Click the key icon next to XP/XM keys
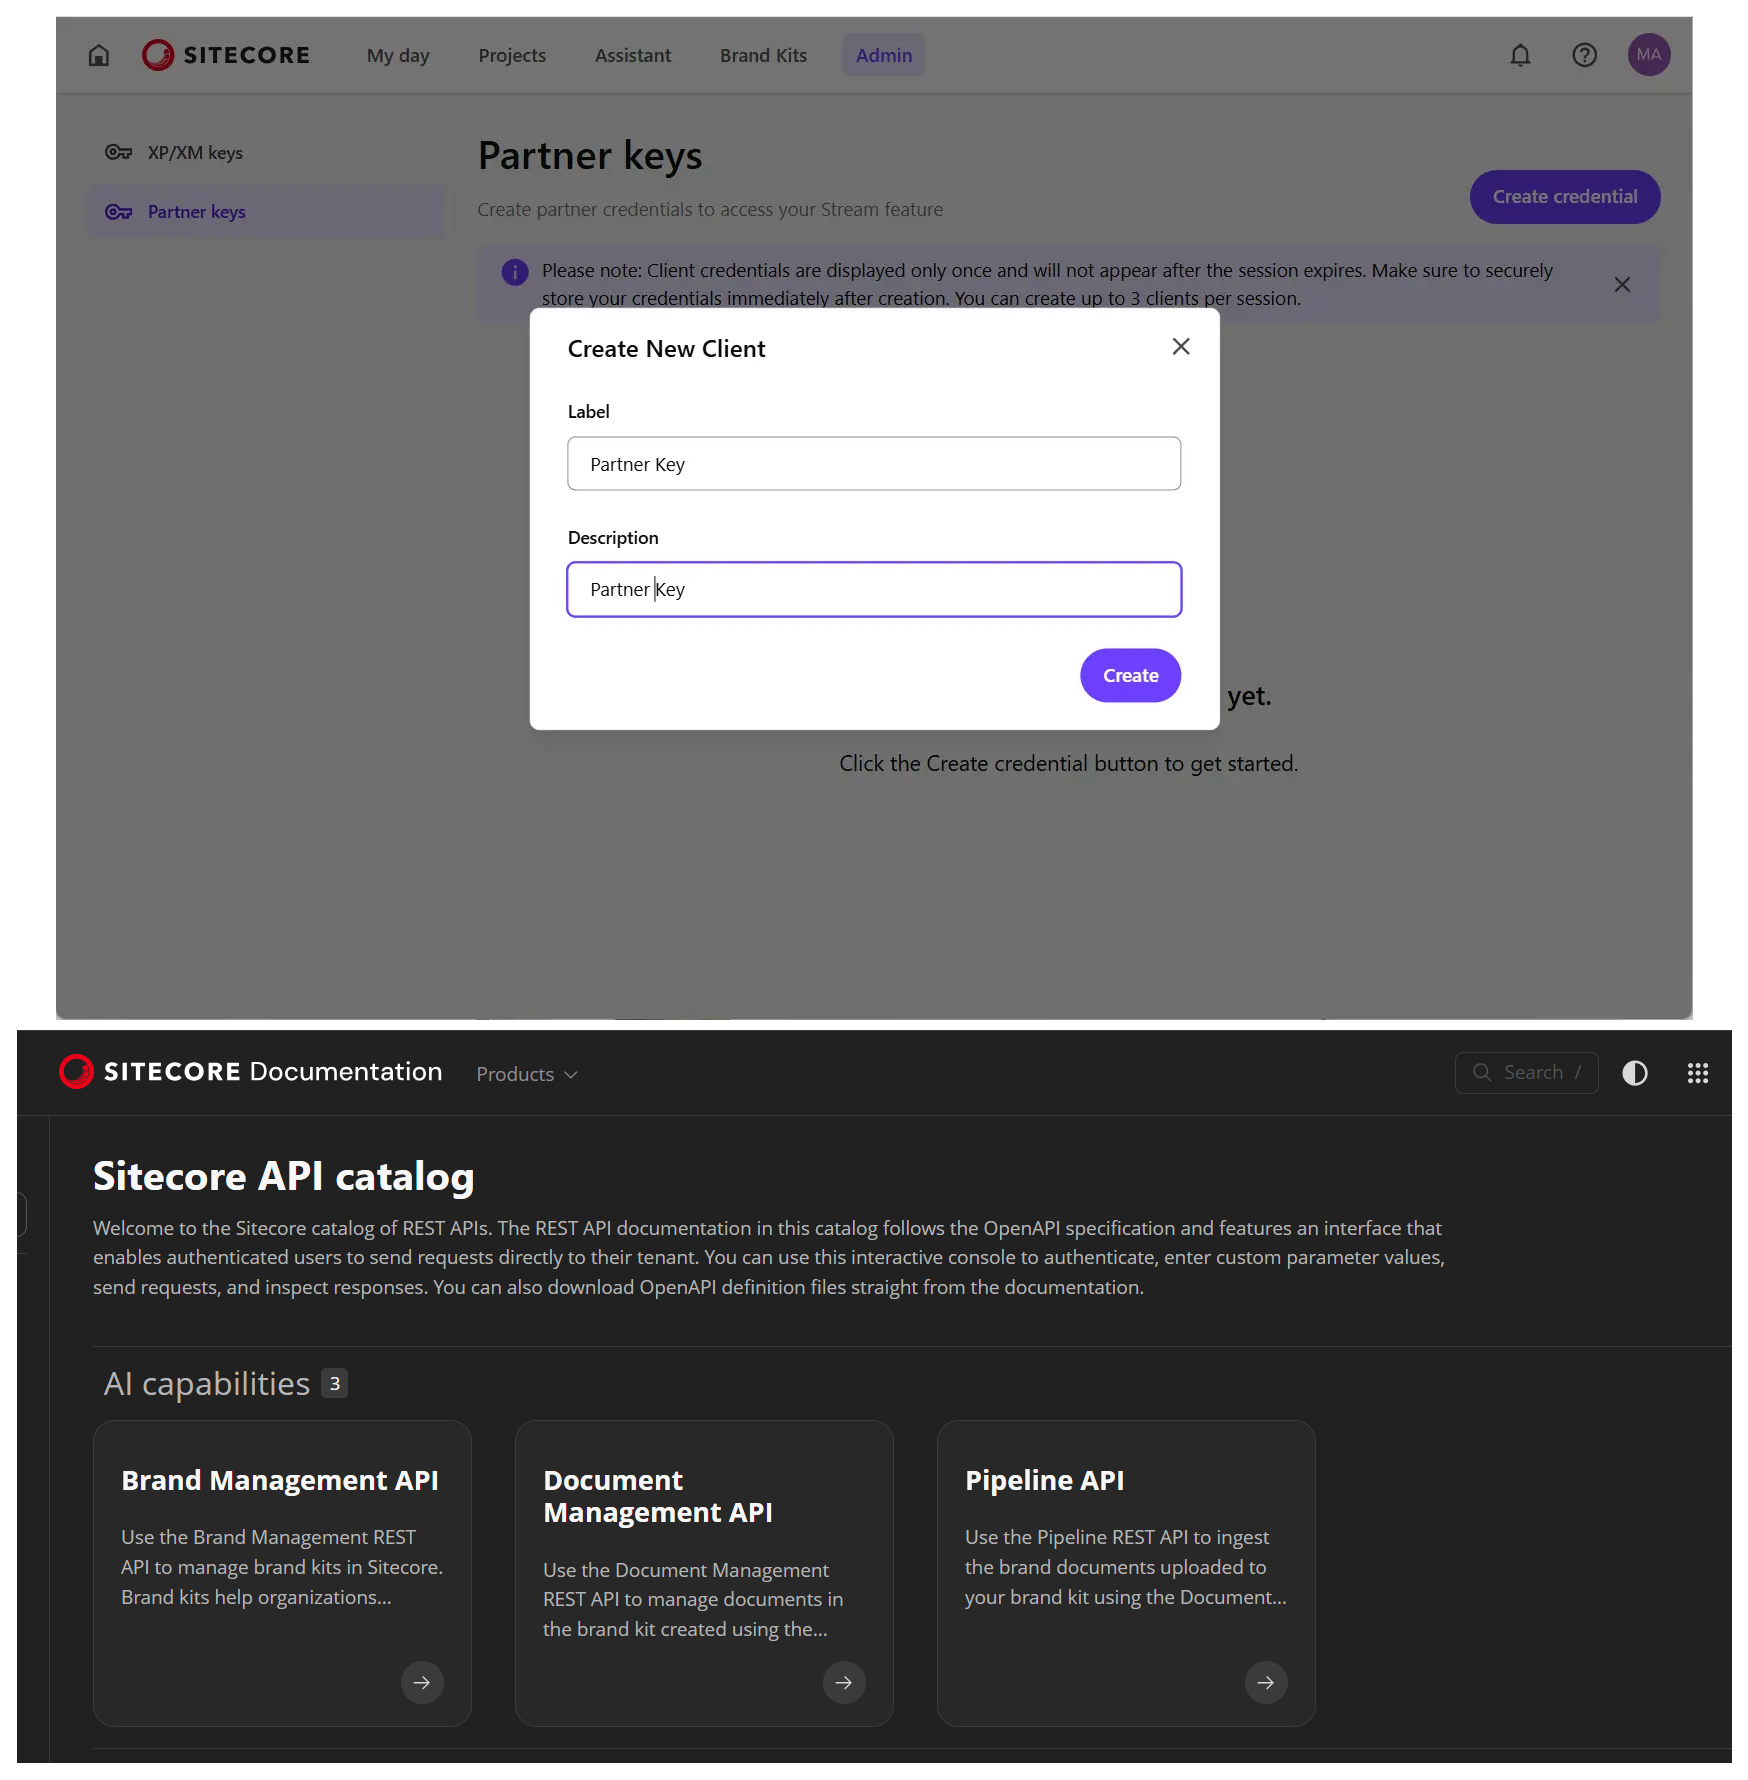 click(x=118, y=152)
